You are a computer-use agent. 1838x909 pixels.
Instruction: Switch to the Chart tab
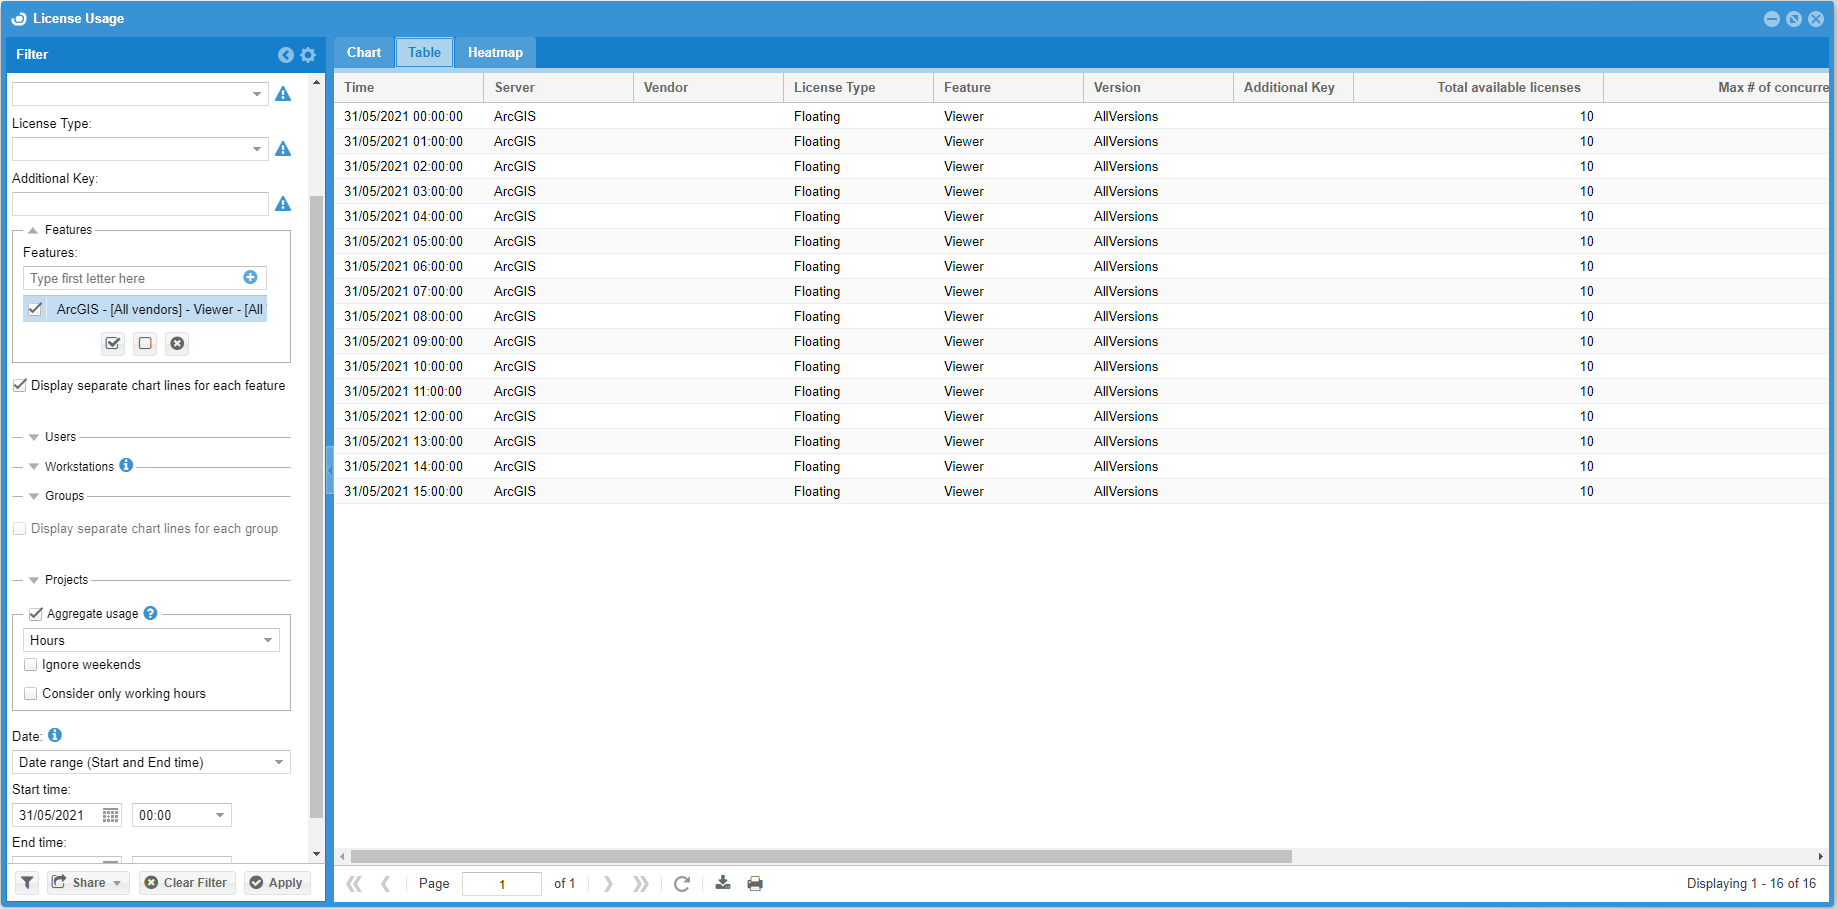[364, 53]
